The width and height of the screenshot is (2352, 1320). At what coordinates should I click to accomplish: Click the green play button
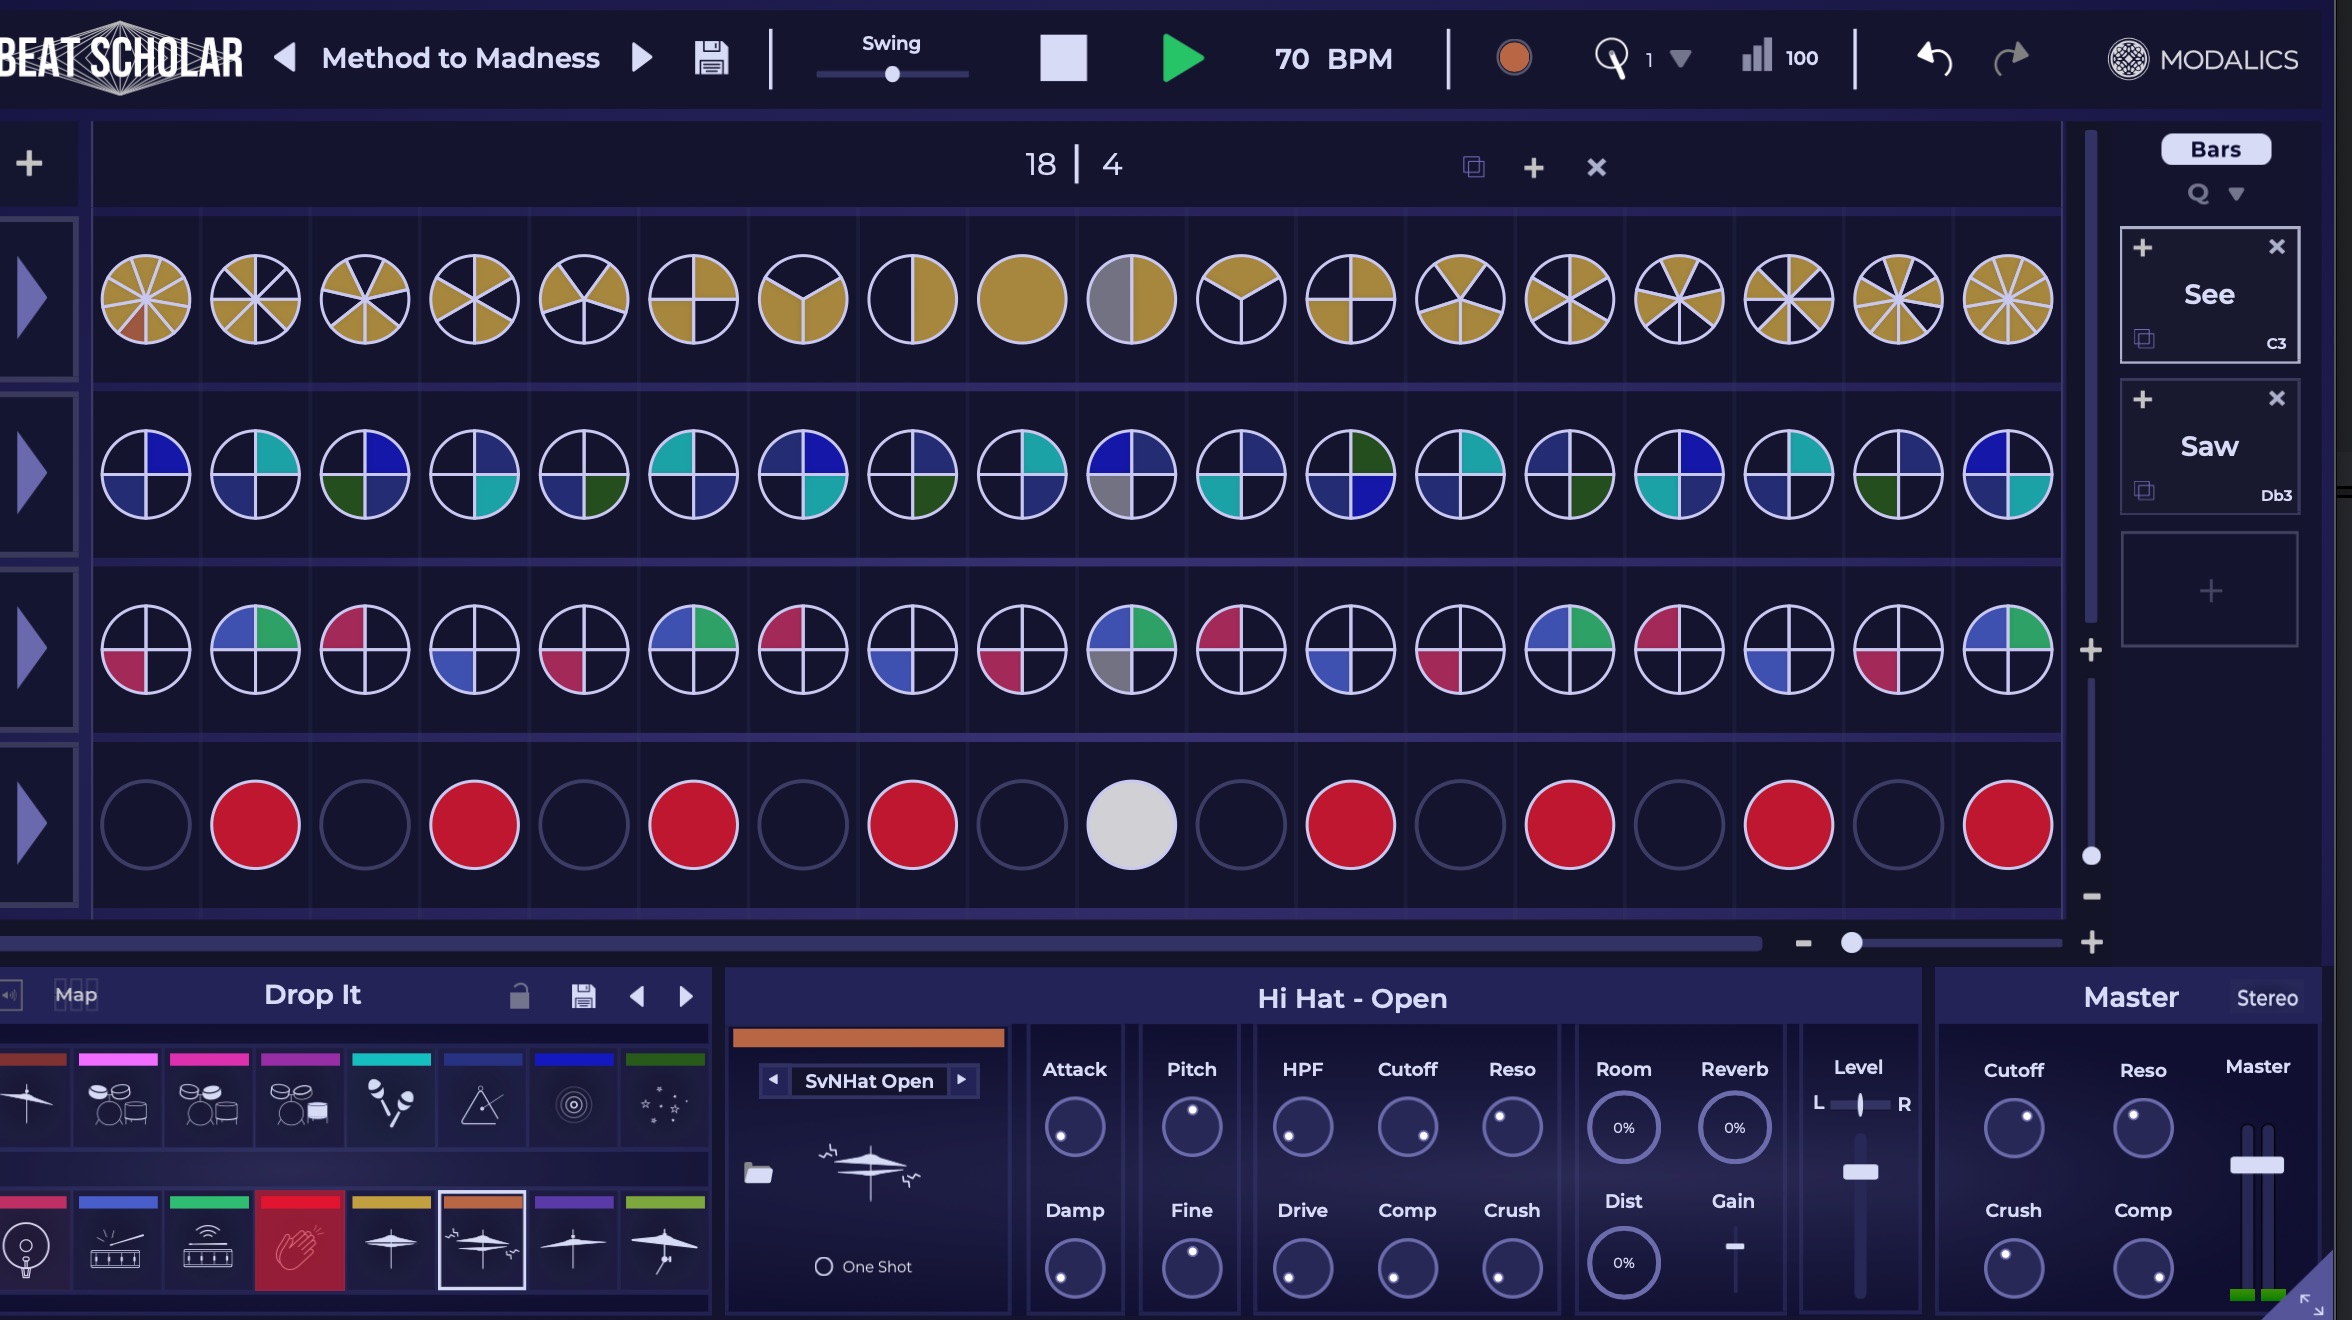click(1182, 58)
